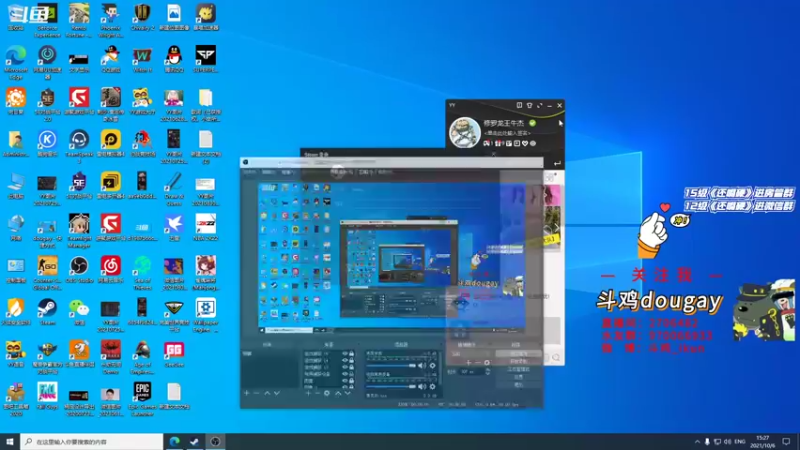Image resolution: width=800 pixels, height=450 pixels.
Task: Open OBS scene transition type dropdown
Action: (x=468, y=354)
